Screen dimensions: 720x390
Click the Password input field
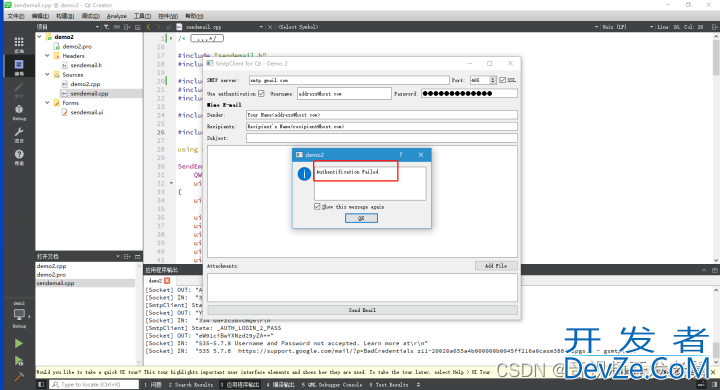[469, 94]
